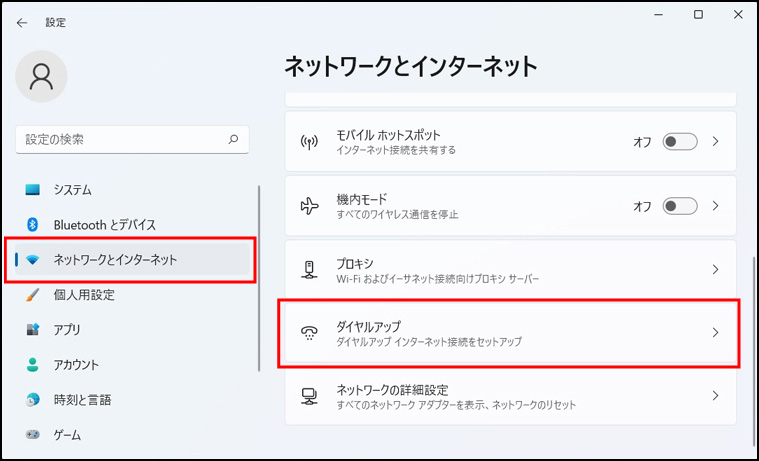759x461 pixels.
Task: Click the Mobile Hotspot (モバイル ホットスポット) icon
Action: pos(309,142)
